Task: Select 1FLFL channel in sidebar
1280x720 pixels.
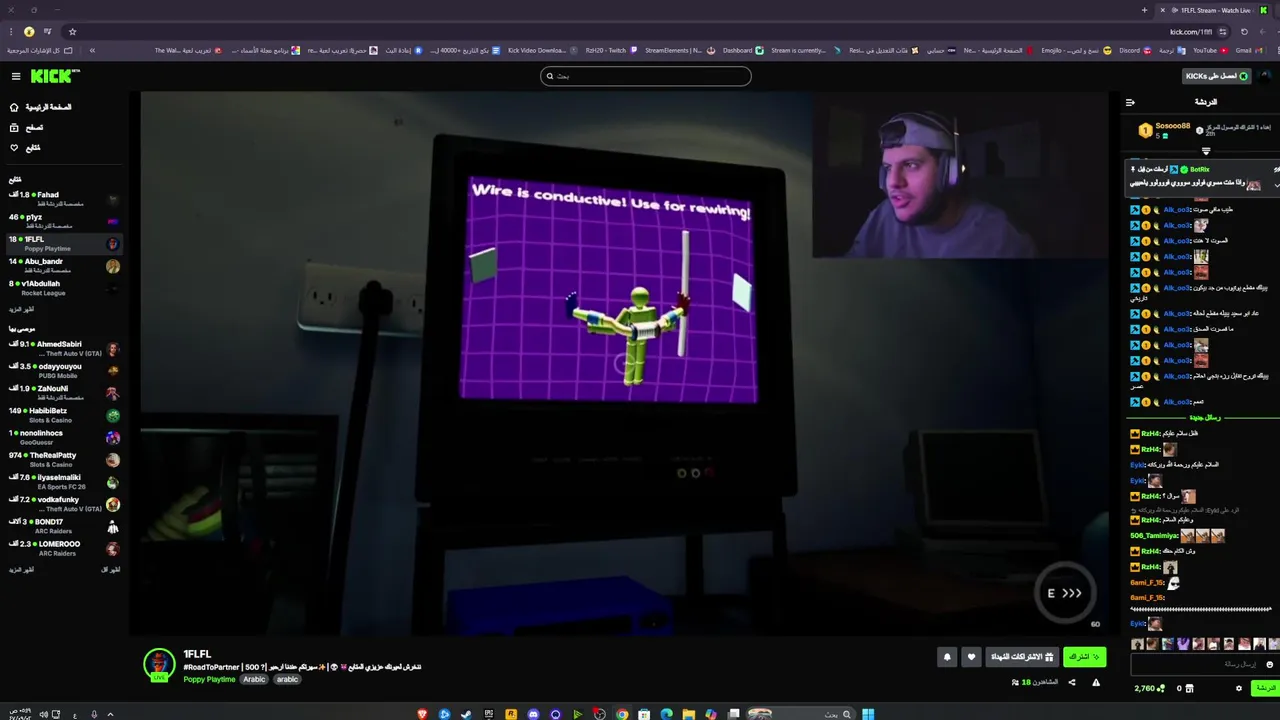Action: click(64, 243)
